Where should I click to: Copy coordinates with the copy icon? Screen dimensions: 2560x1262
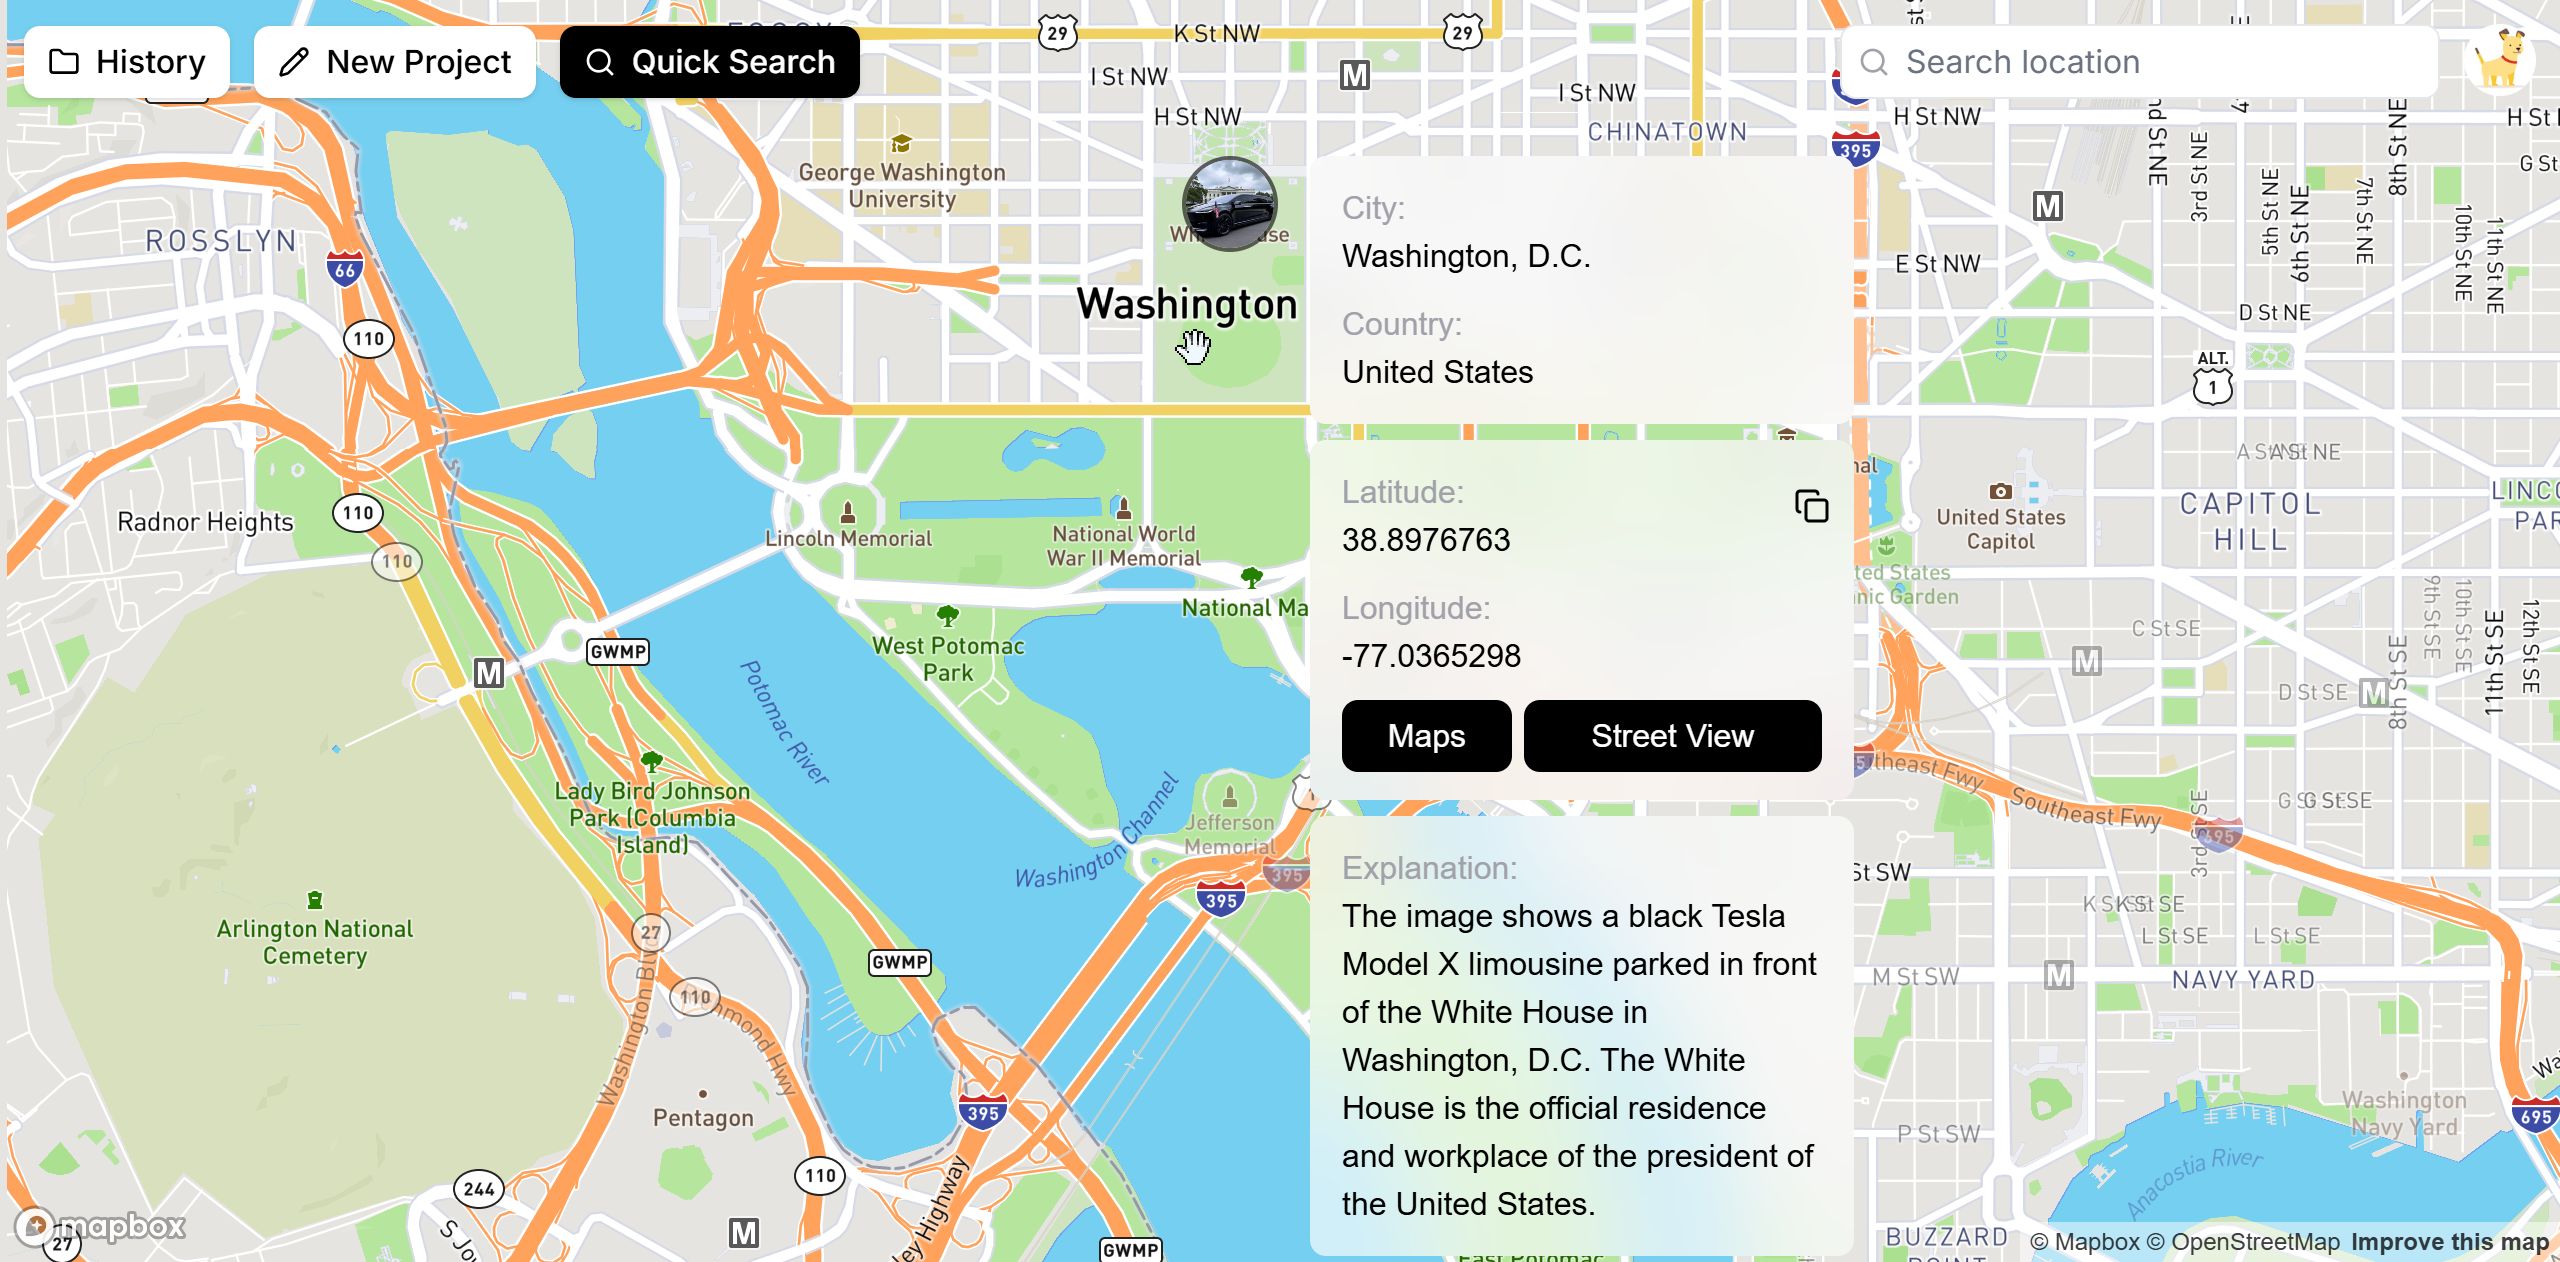[x=1811, y=506]
